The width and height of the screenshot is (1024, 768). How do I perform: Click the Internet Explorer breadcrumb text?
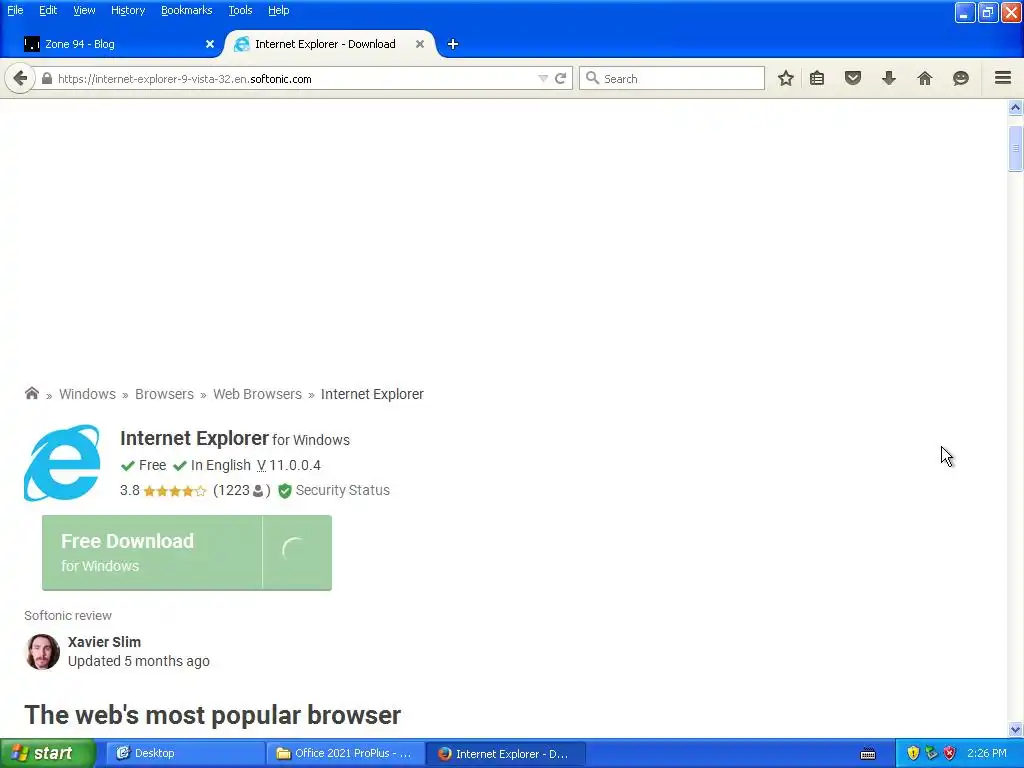(372, 394)
